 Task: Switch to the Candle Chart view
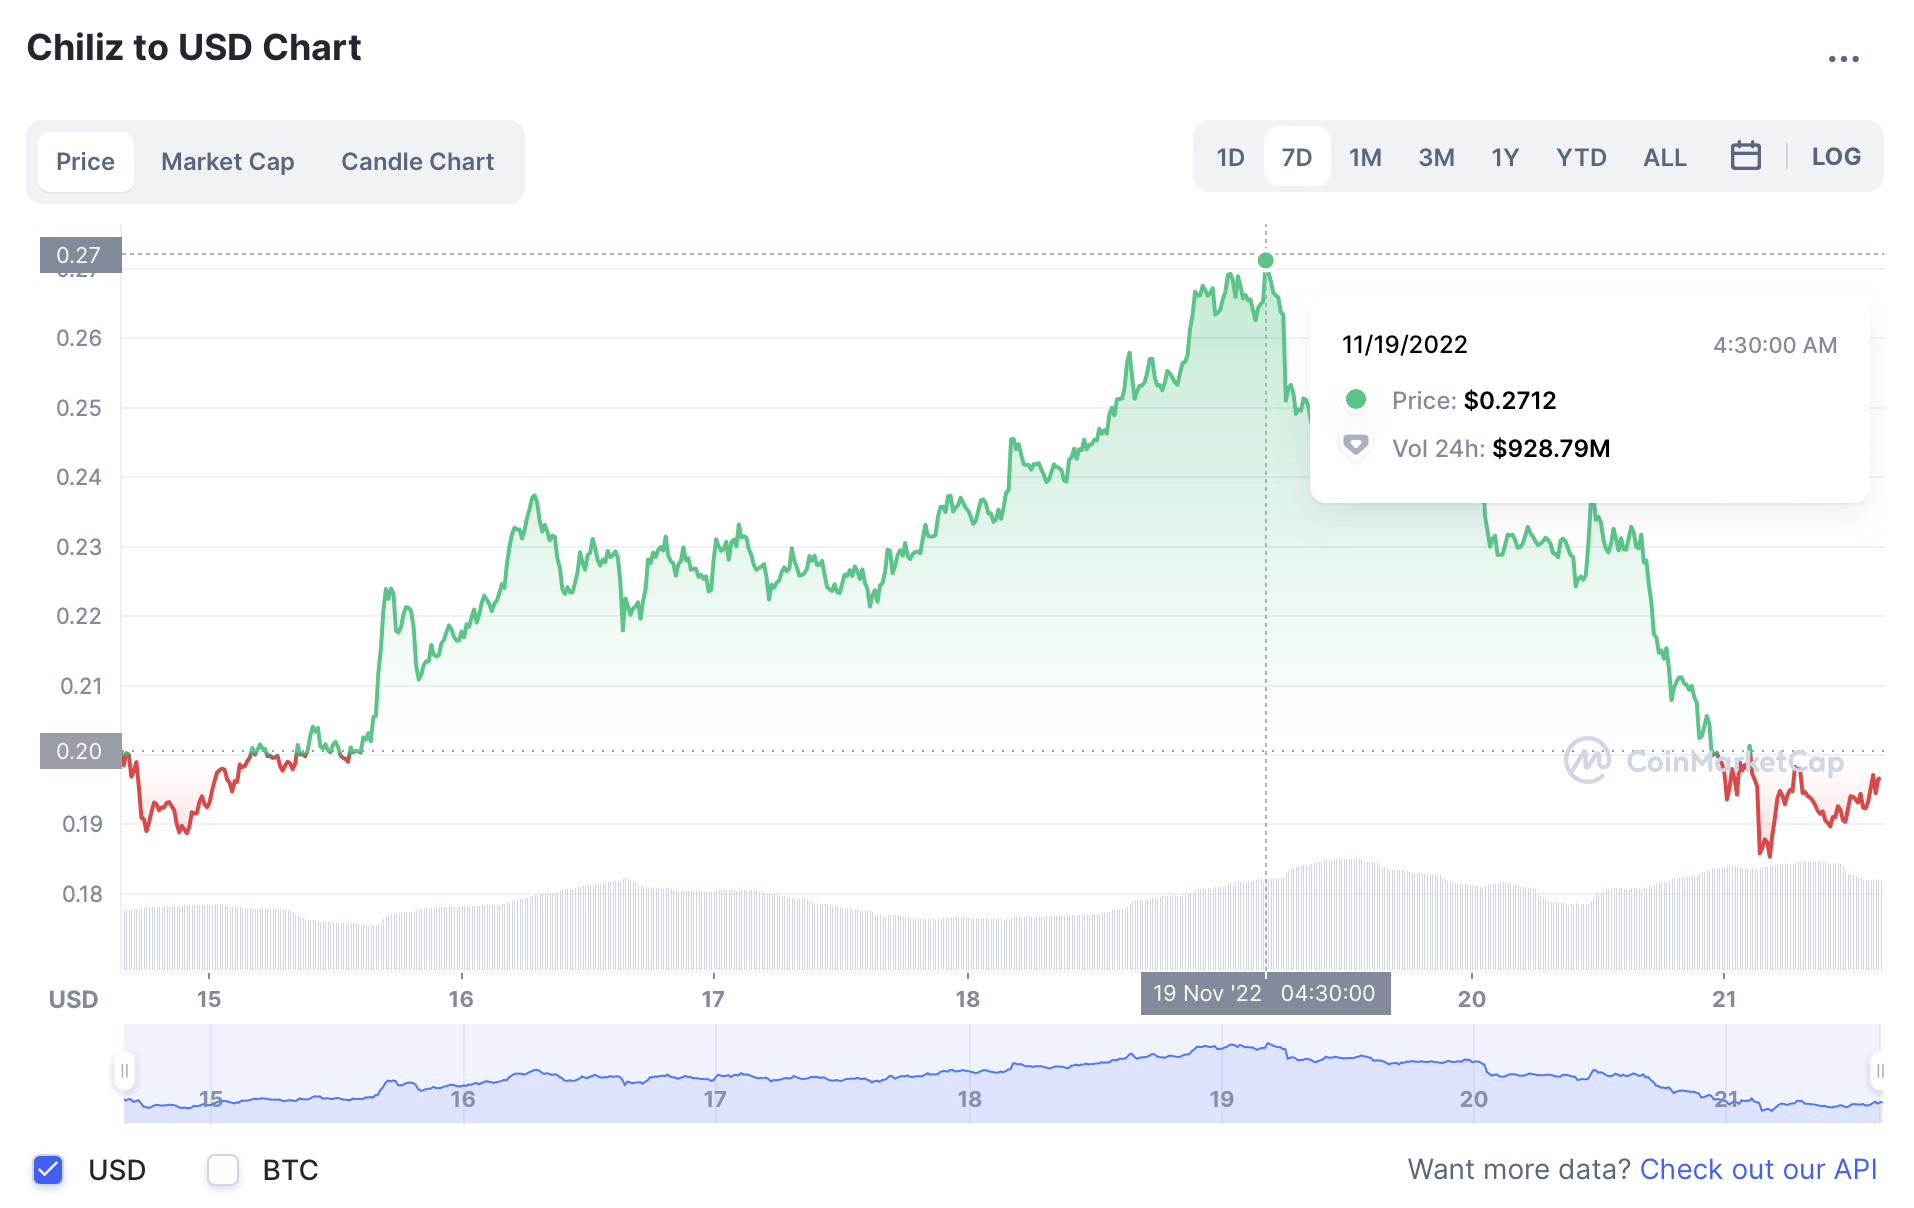click(417, 161)
